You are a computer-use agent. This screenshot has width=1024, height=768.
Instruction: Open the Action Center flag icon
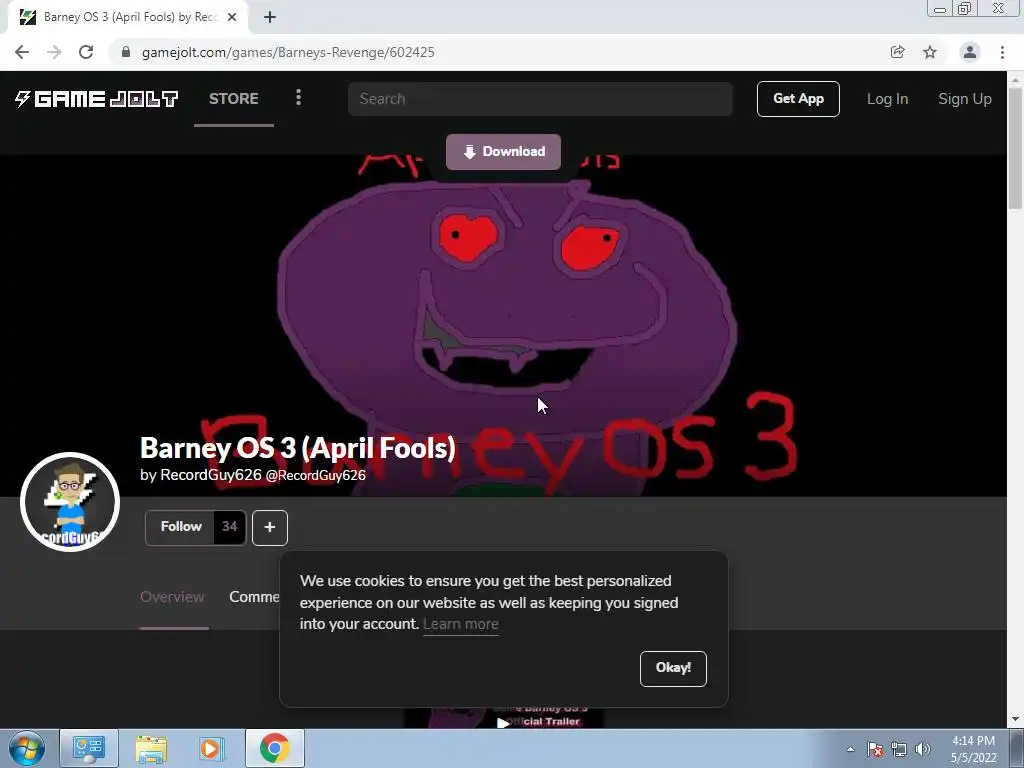(x=875, y=749)
